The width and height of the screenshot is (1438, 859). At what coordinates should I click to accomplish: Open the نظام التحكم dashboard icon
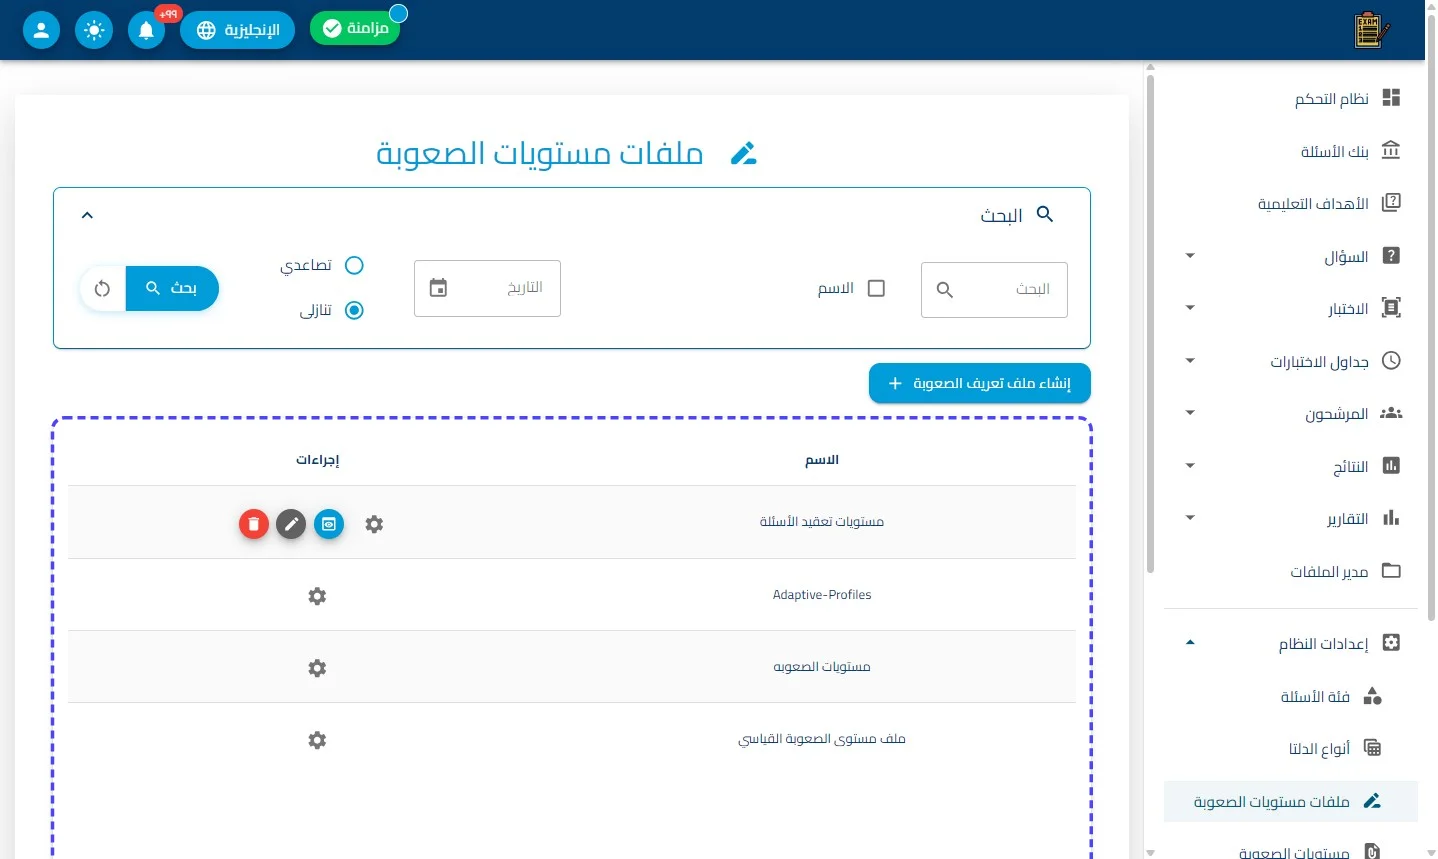[1391, 97]
